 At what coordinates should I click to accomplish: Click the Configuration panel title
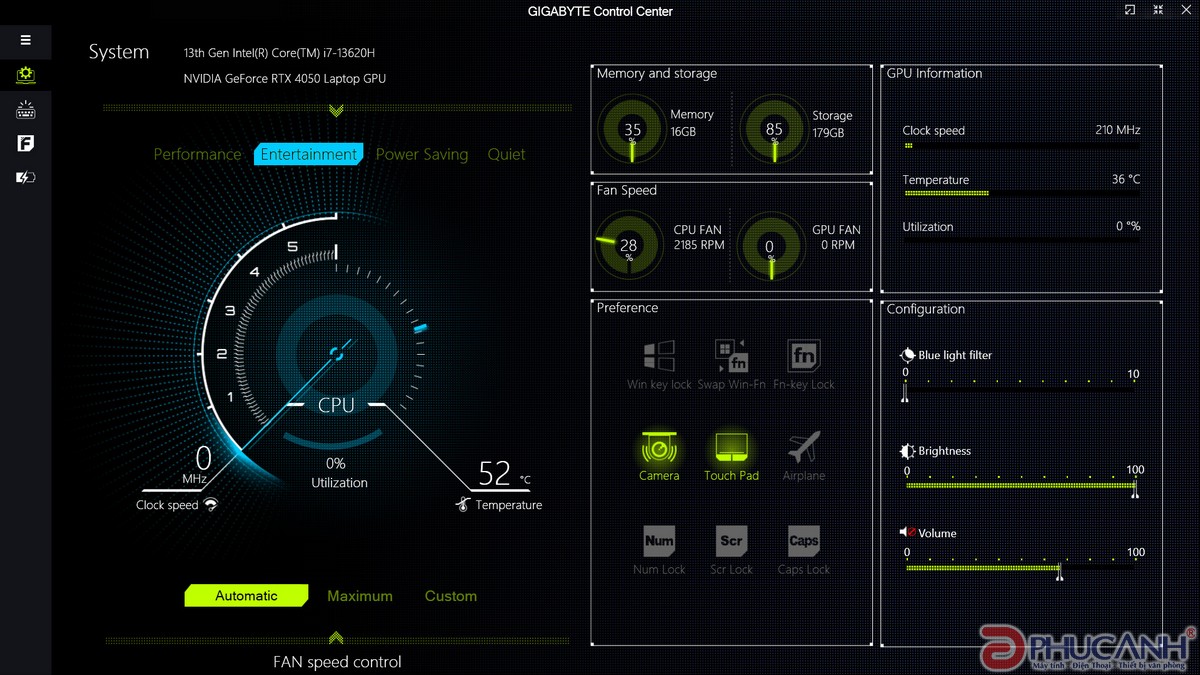pyautogui.click(x=925, y=310)
